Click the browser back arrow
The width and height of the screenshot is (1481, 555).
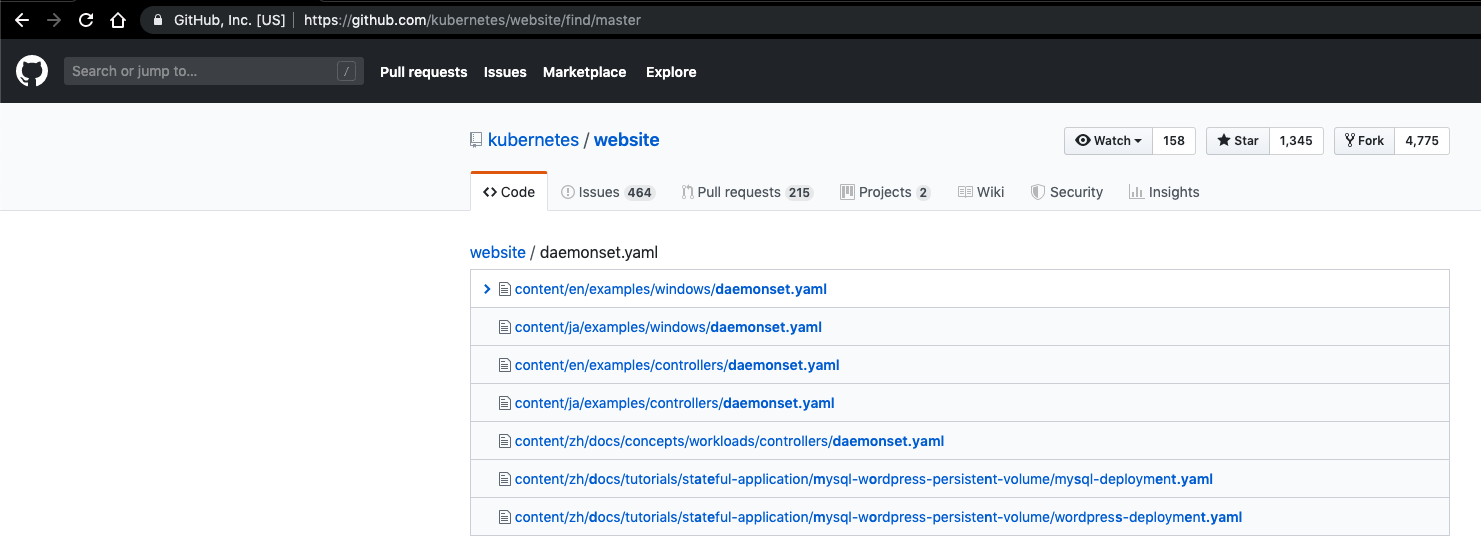click(x=22, y=19)
